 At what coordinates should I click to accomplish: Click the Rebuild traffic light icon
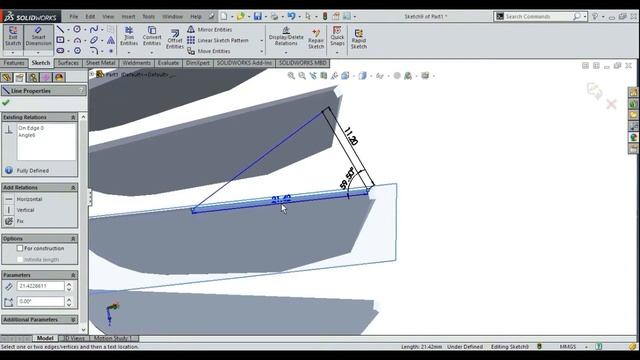(x=325, y=16)
